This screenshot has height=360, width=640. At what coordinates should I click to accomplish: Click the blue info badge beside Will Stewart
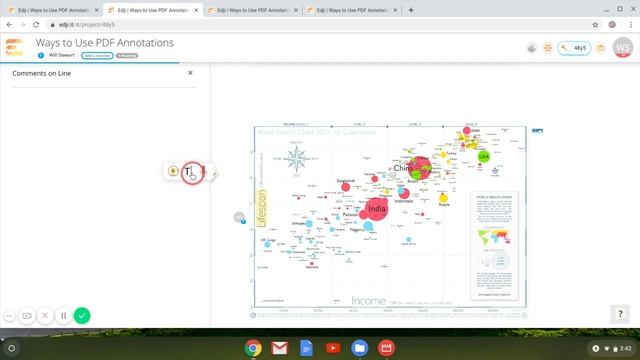(x=41, y=56)
